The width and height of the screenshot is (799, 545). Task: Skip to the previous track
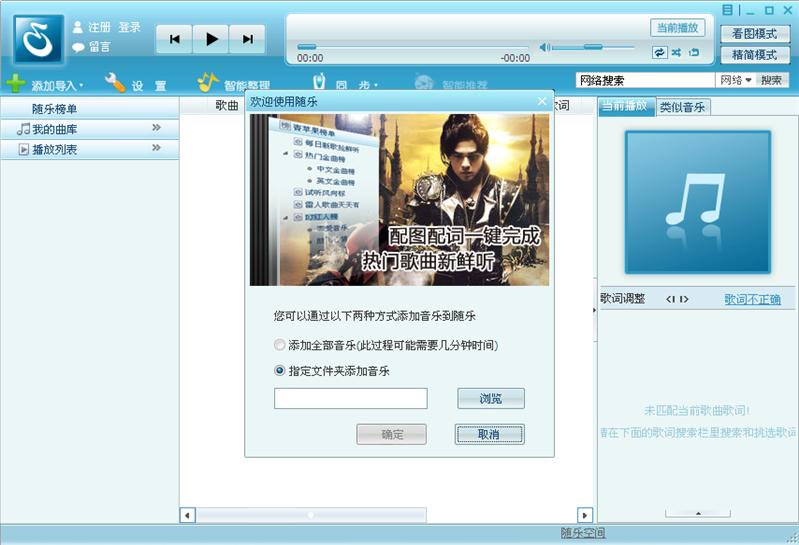pyautogui.click(x=174, y=39)
